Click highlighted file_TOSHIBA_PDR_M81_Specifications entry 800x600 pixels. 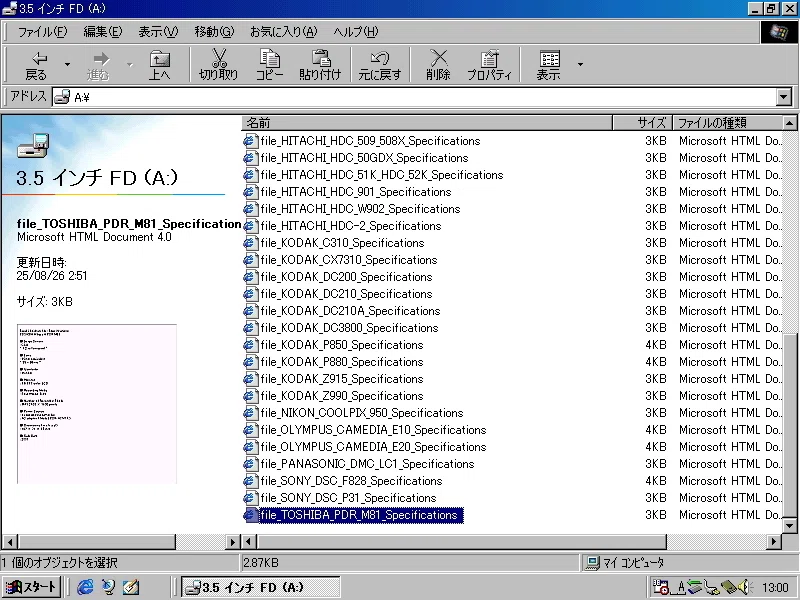(x=361, y=515)
